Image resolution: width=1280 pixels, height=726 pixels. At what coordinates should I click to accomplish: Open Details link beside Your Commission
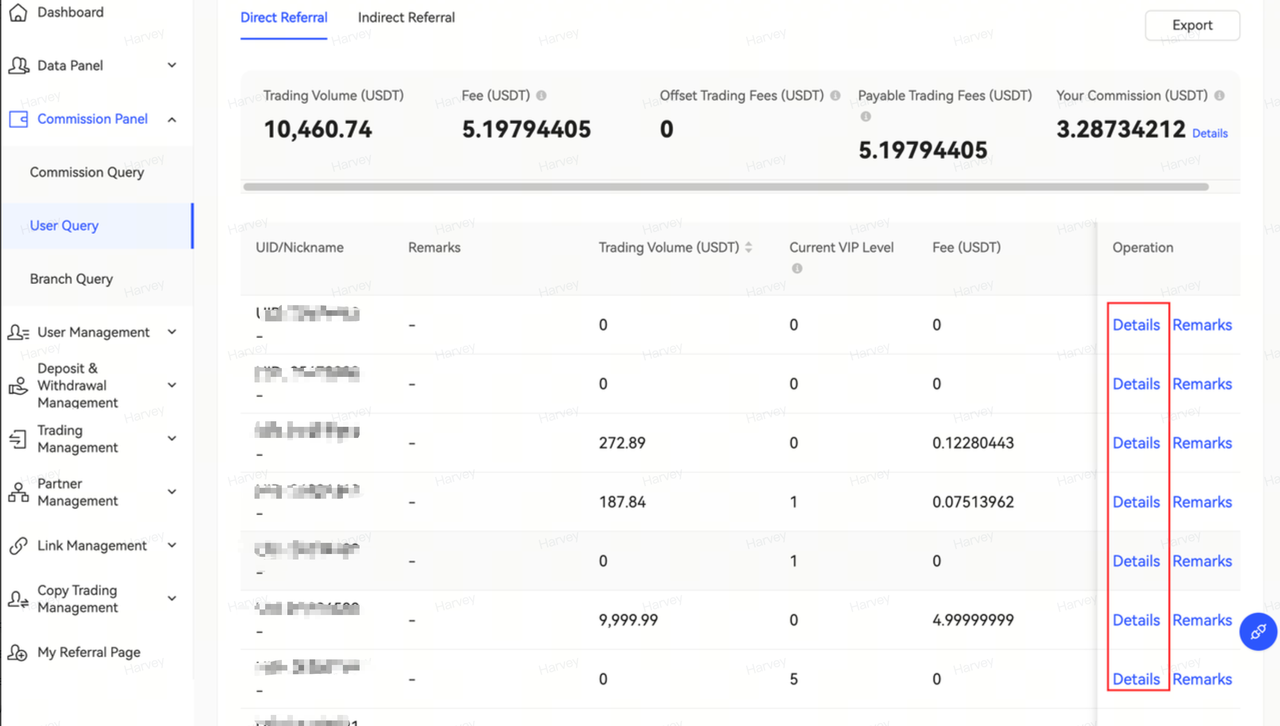(1210, 133)
